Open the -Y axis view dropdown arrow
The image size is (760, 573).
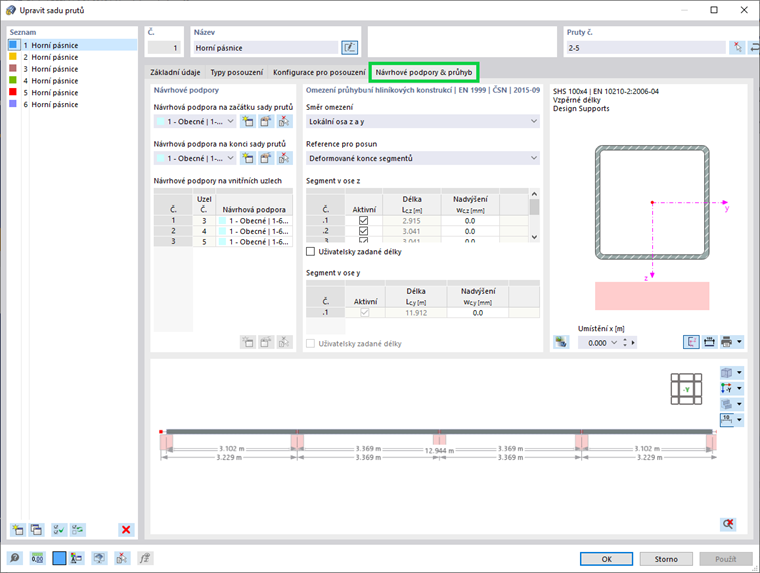tap(739, 388)
